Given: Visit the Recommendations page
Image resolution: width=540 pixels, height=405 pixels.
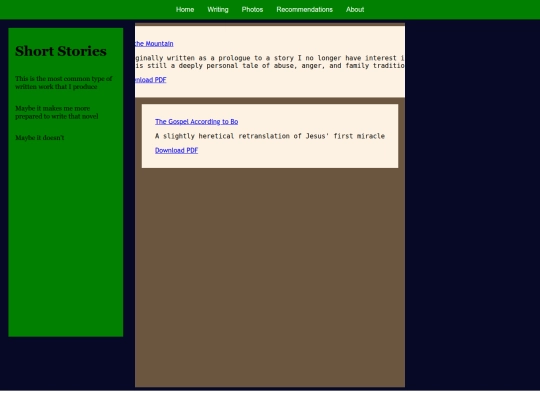Looking at the screenshot, I should pyautogui.click(x=304, y=10).
